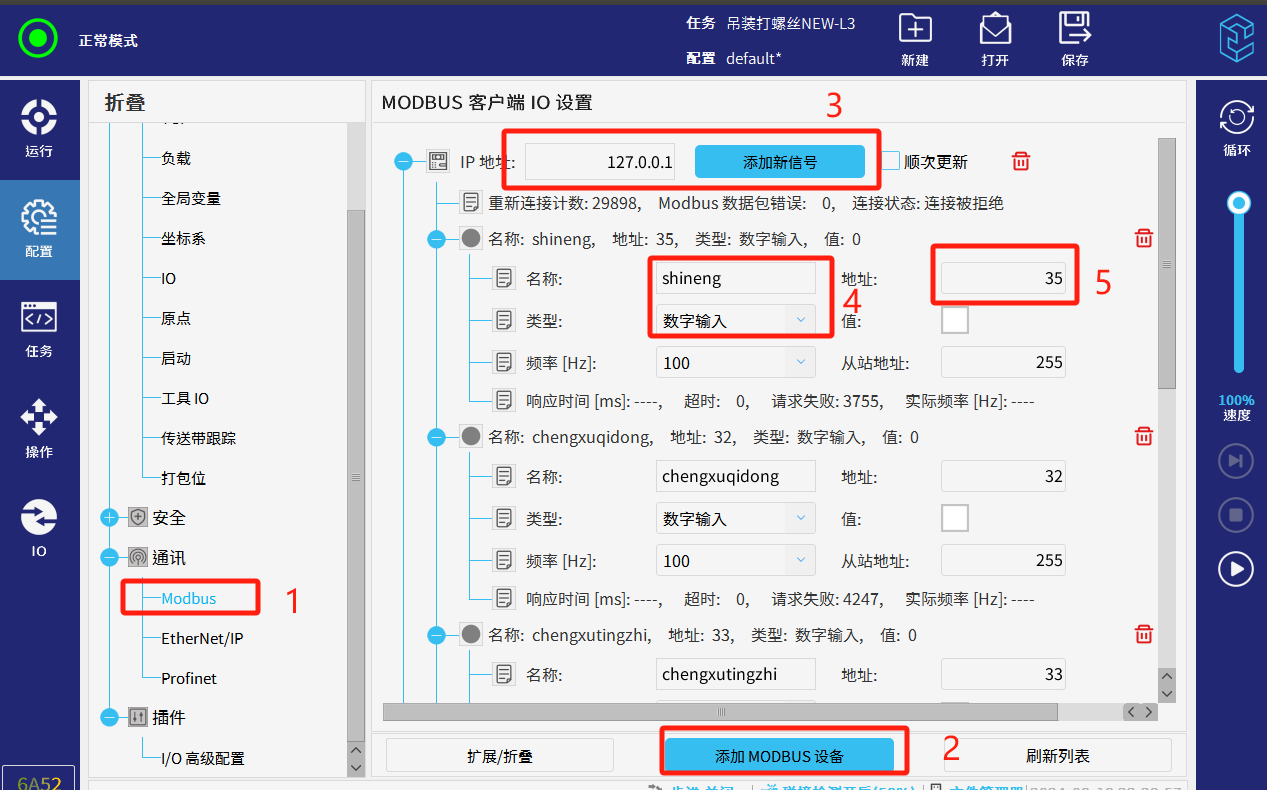Click the speed slider handle
This screenshot has height=790, width=1267.
(1239, 204)
